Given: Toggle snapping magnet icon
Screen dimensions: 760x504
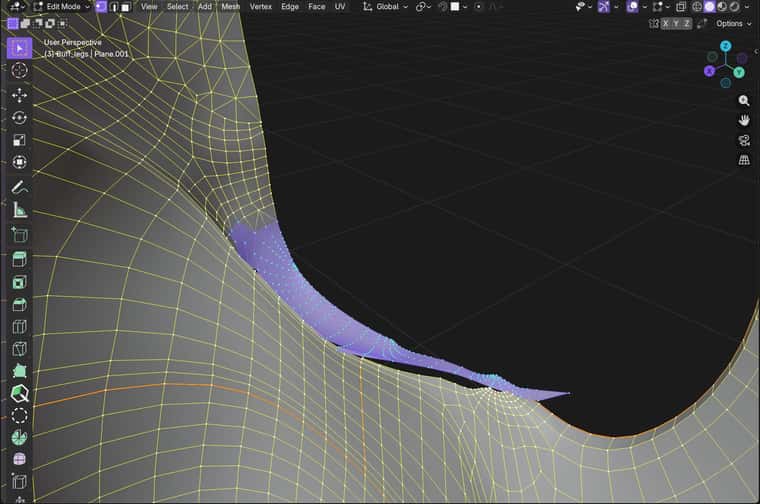Looking at the screenshot, I should click(x=442, y=6).
